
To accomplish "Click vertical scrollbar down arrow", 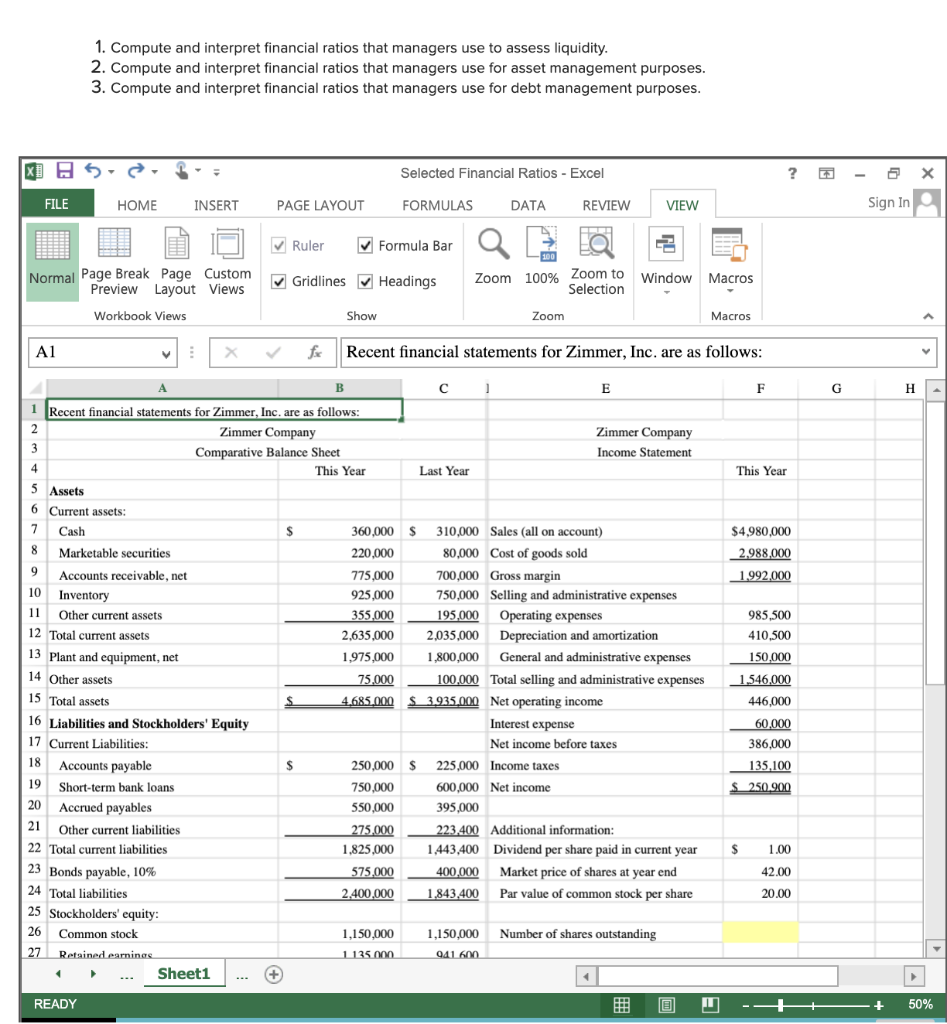I will [x=936, y=949].
